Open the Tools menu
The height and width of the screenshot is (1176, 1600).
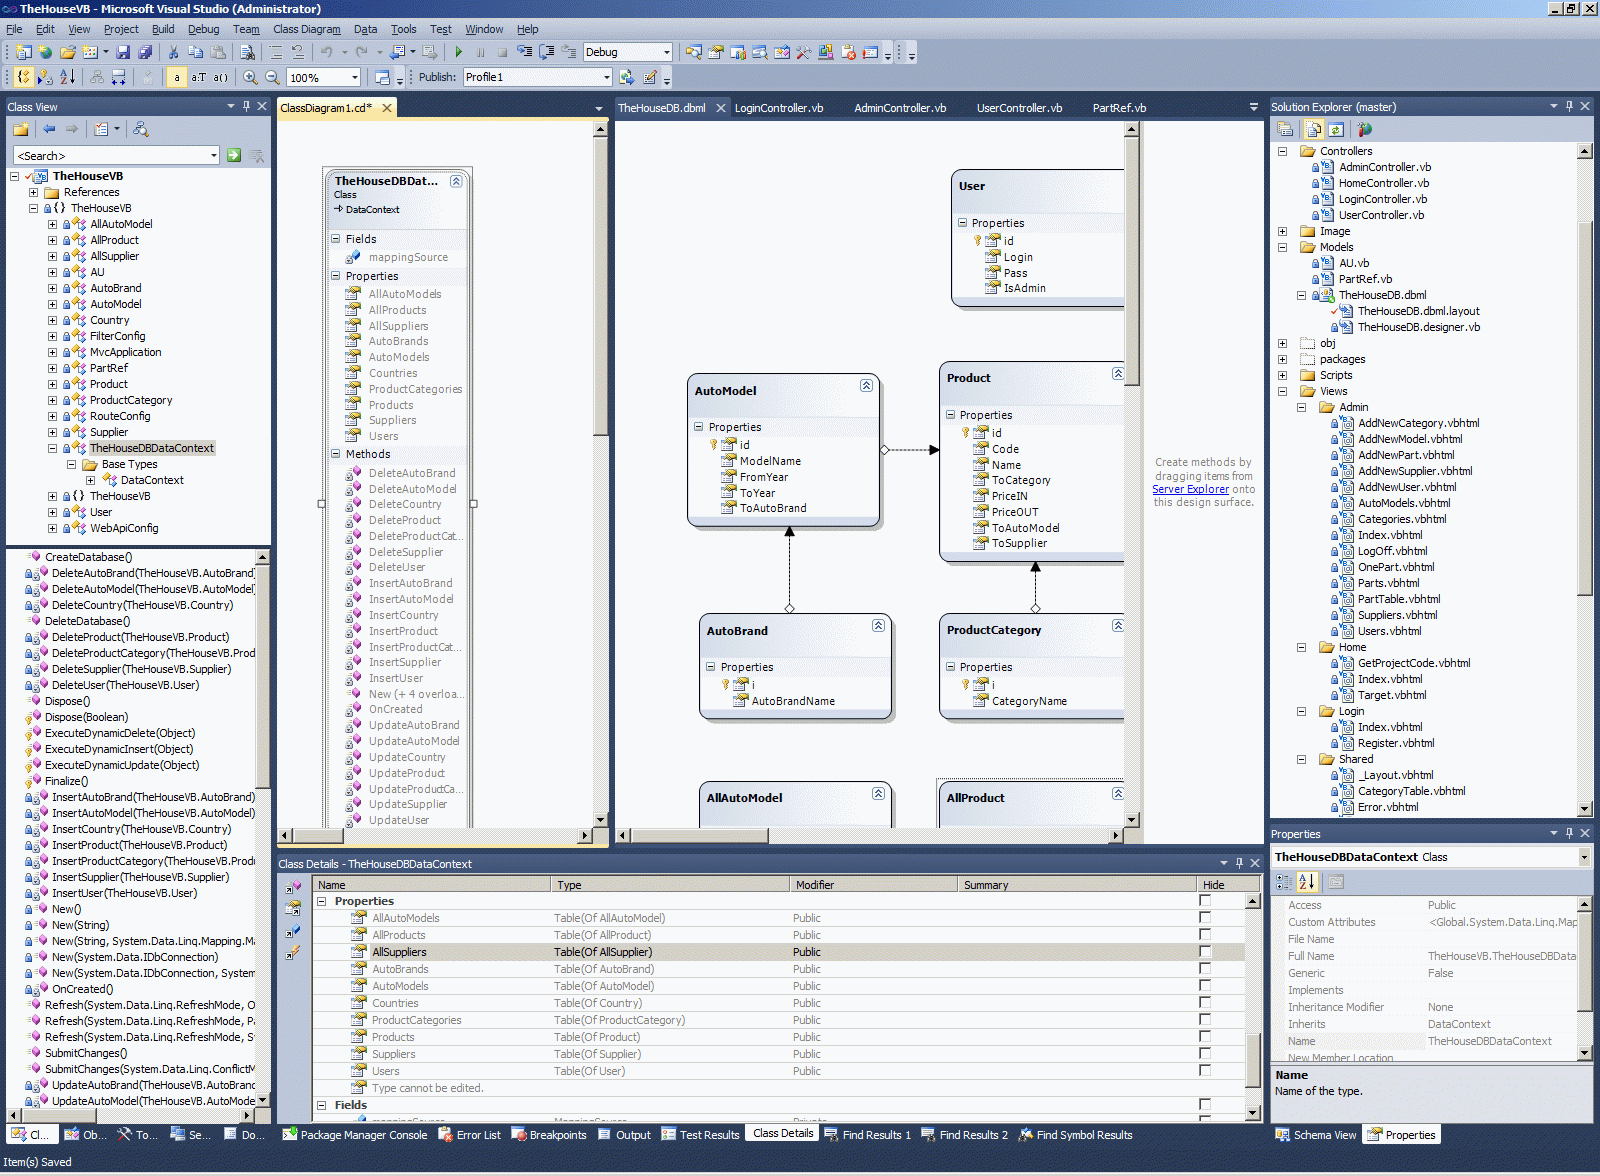click(403, 29)
